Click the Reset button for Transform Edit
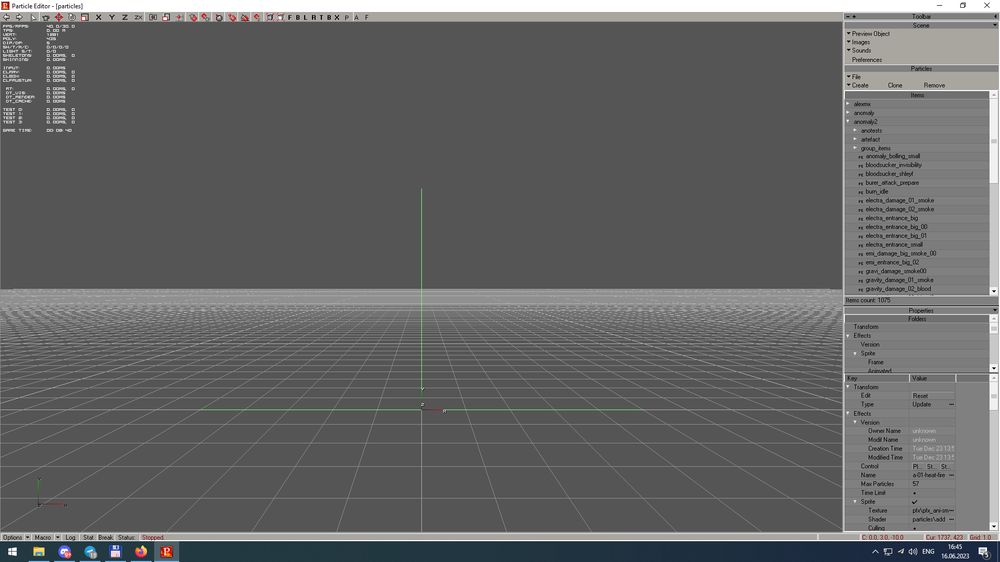The width and height of the screenshot is (1000, 562). coord(920,396)
